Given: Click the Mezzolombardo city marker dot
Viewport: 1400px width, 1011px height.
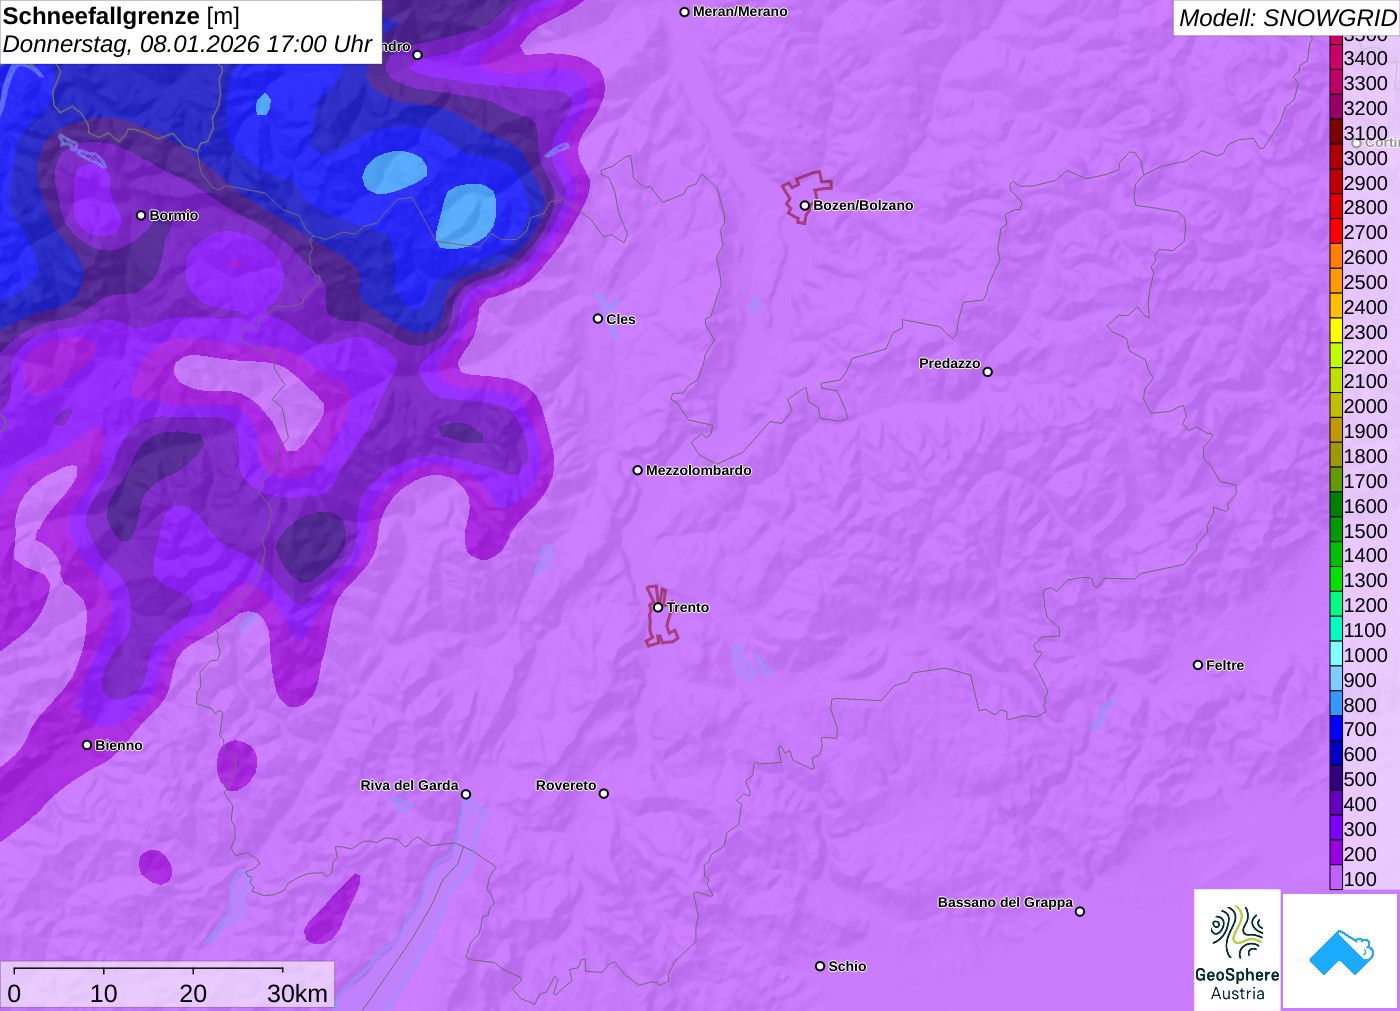Looking at the screenshot, I should (638, 470).
